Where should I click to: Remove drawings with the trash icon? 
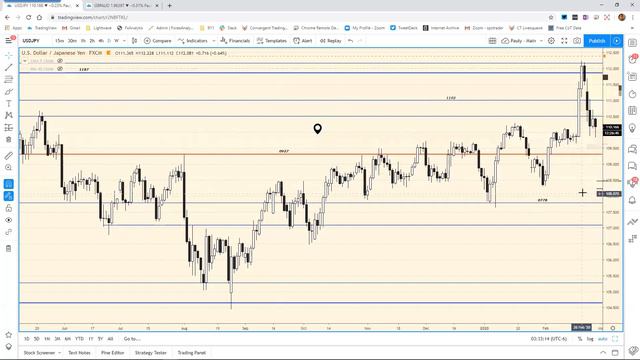pos(9,248)
